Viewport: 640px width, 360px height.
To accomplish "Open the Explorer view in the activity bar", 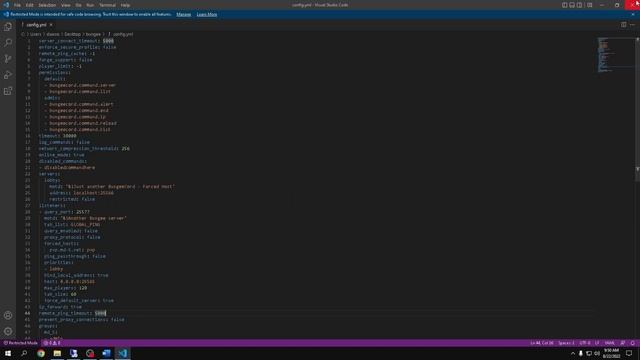I will [x=8, y=27].
